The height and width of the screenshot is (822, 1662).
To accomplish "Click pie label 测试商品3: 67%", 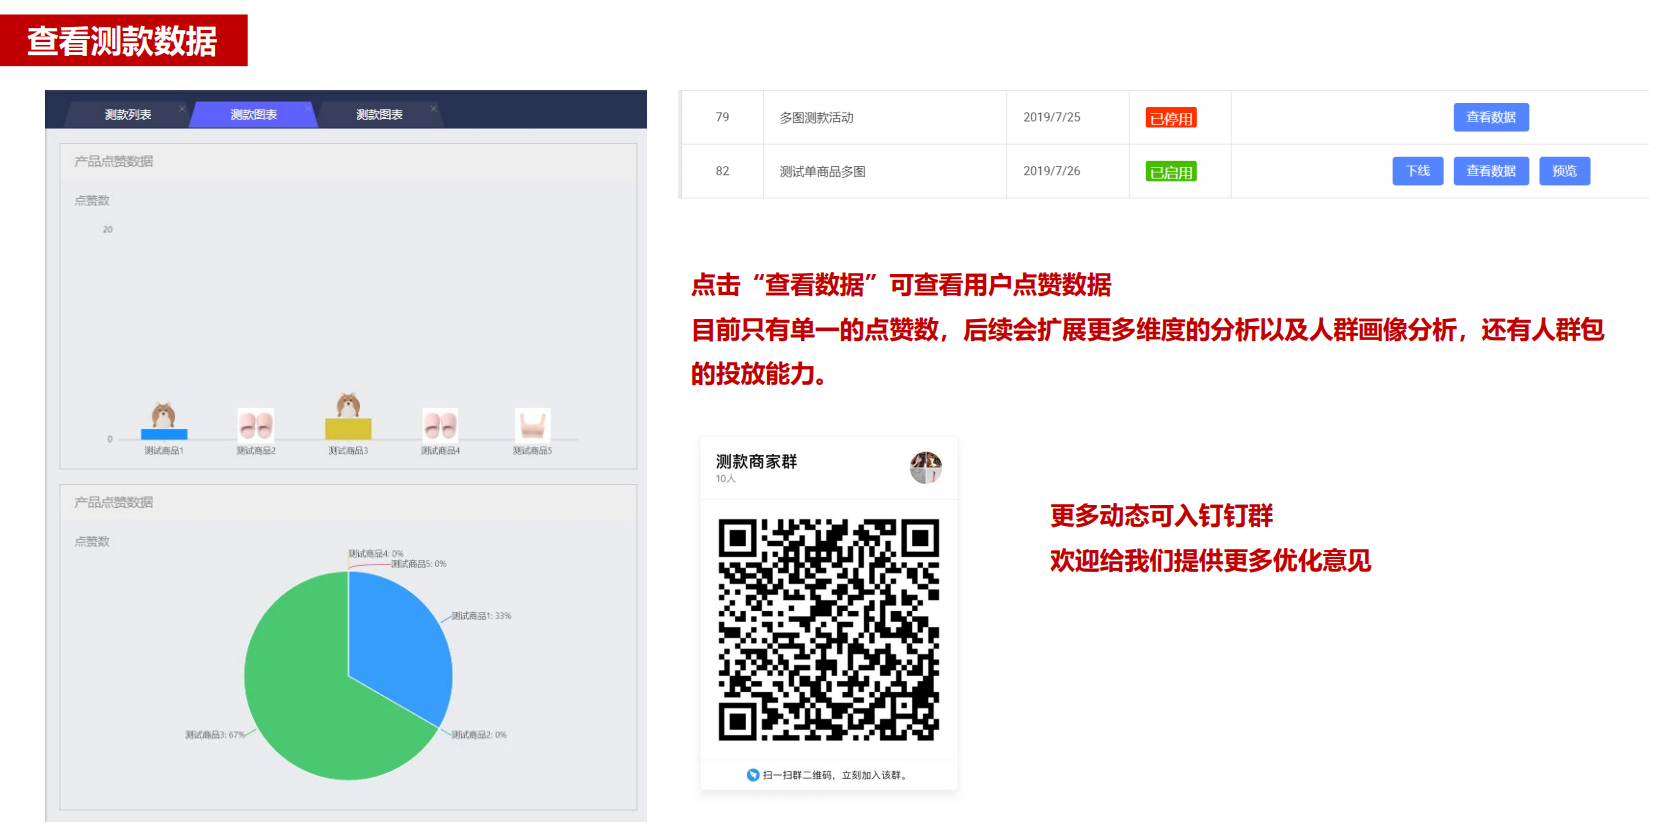I will tap(215, 735).
